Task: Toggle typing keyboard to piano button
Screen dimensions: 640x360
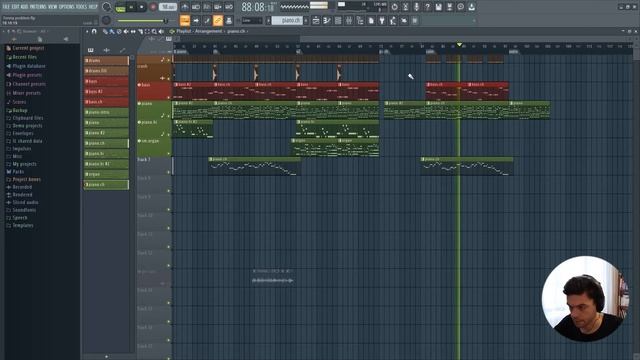Action: click(185, 20)
